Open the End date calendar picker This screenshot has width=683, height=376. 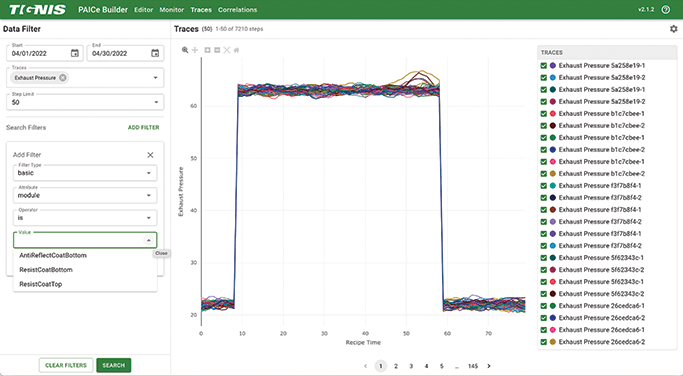point(155,53)
